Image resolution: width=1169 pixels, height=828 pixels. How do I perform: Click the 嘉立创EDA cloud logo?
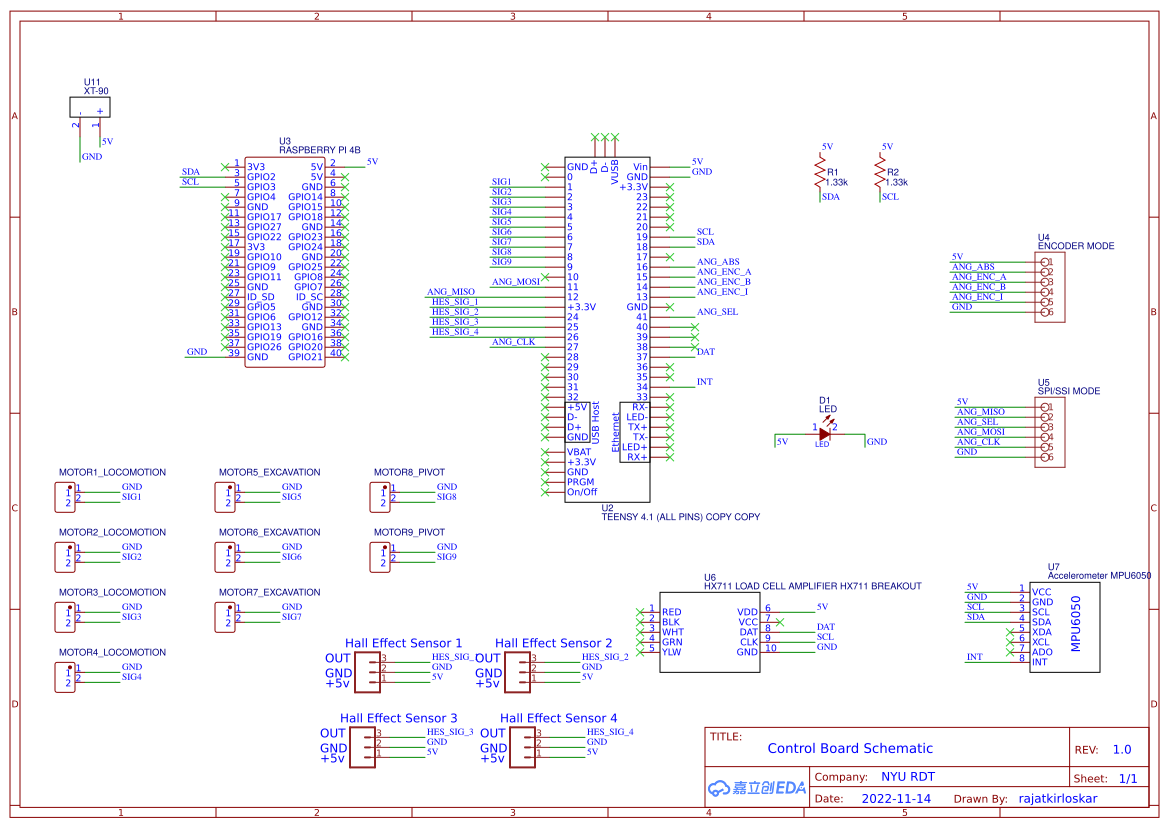click(x=759, y=788)
